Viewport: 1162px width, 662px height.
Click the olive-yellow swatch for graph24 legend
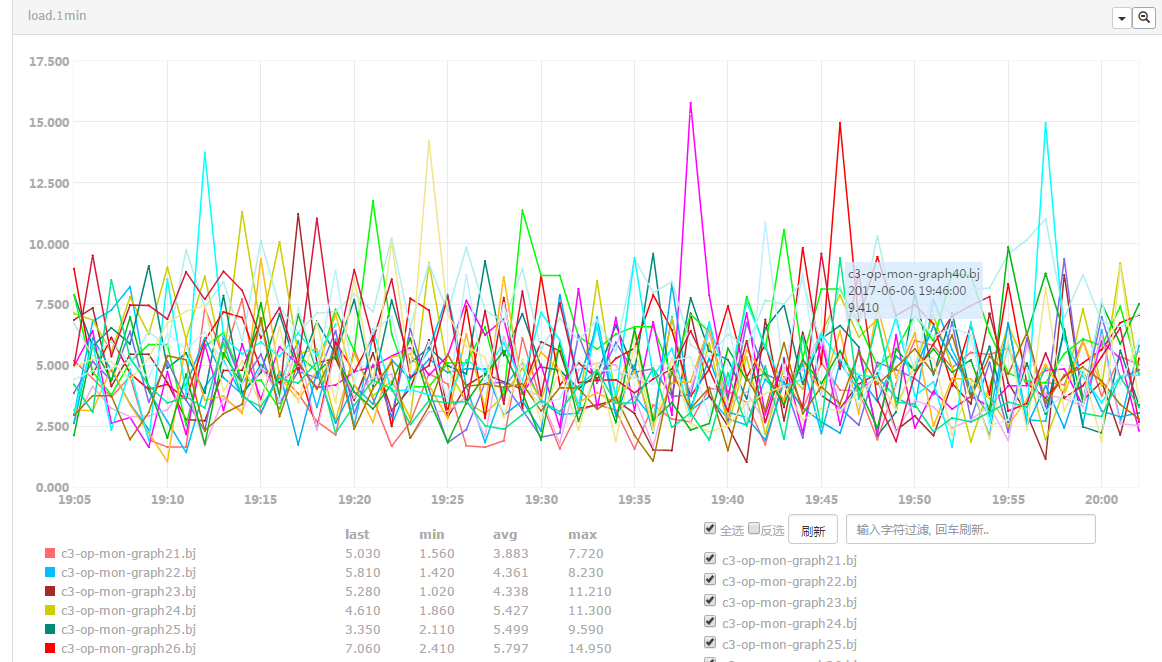(50, 610)
